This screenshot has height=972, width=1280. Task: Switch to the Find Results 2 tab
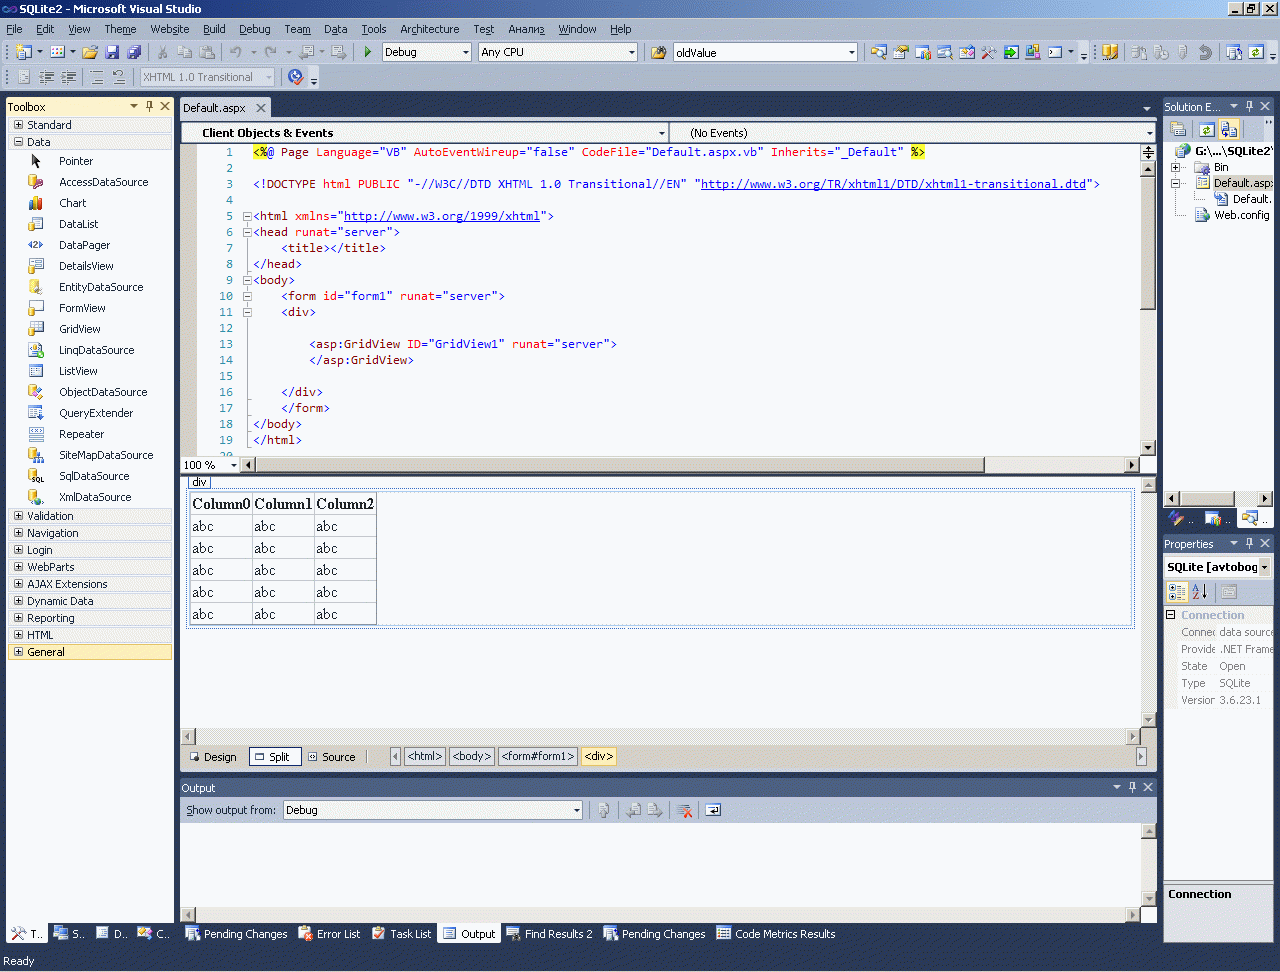coord(549,934)
